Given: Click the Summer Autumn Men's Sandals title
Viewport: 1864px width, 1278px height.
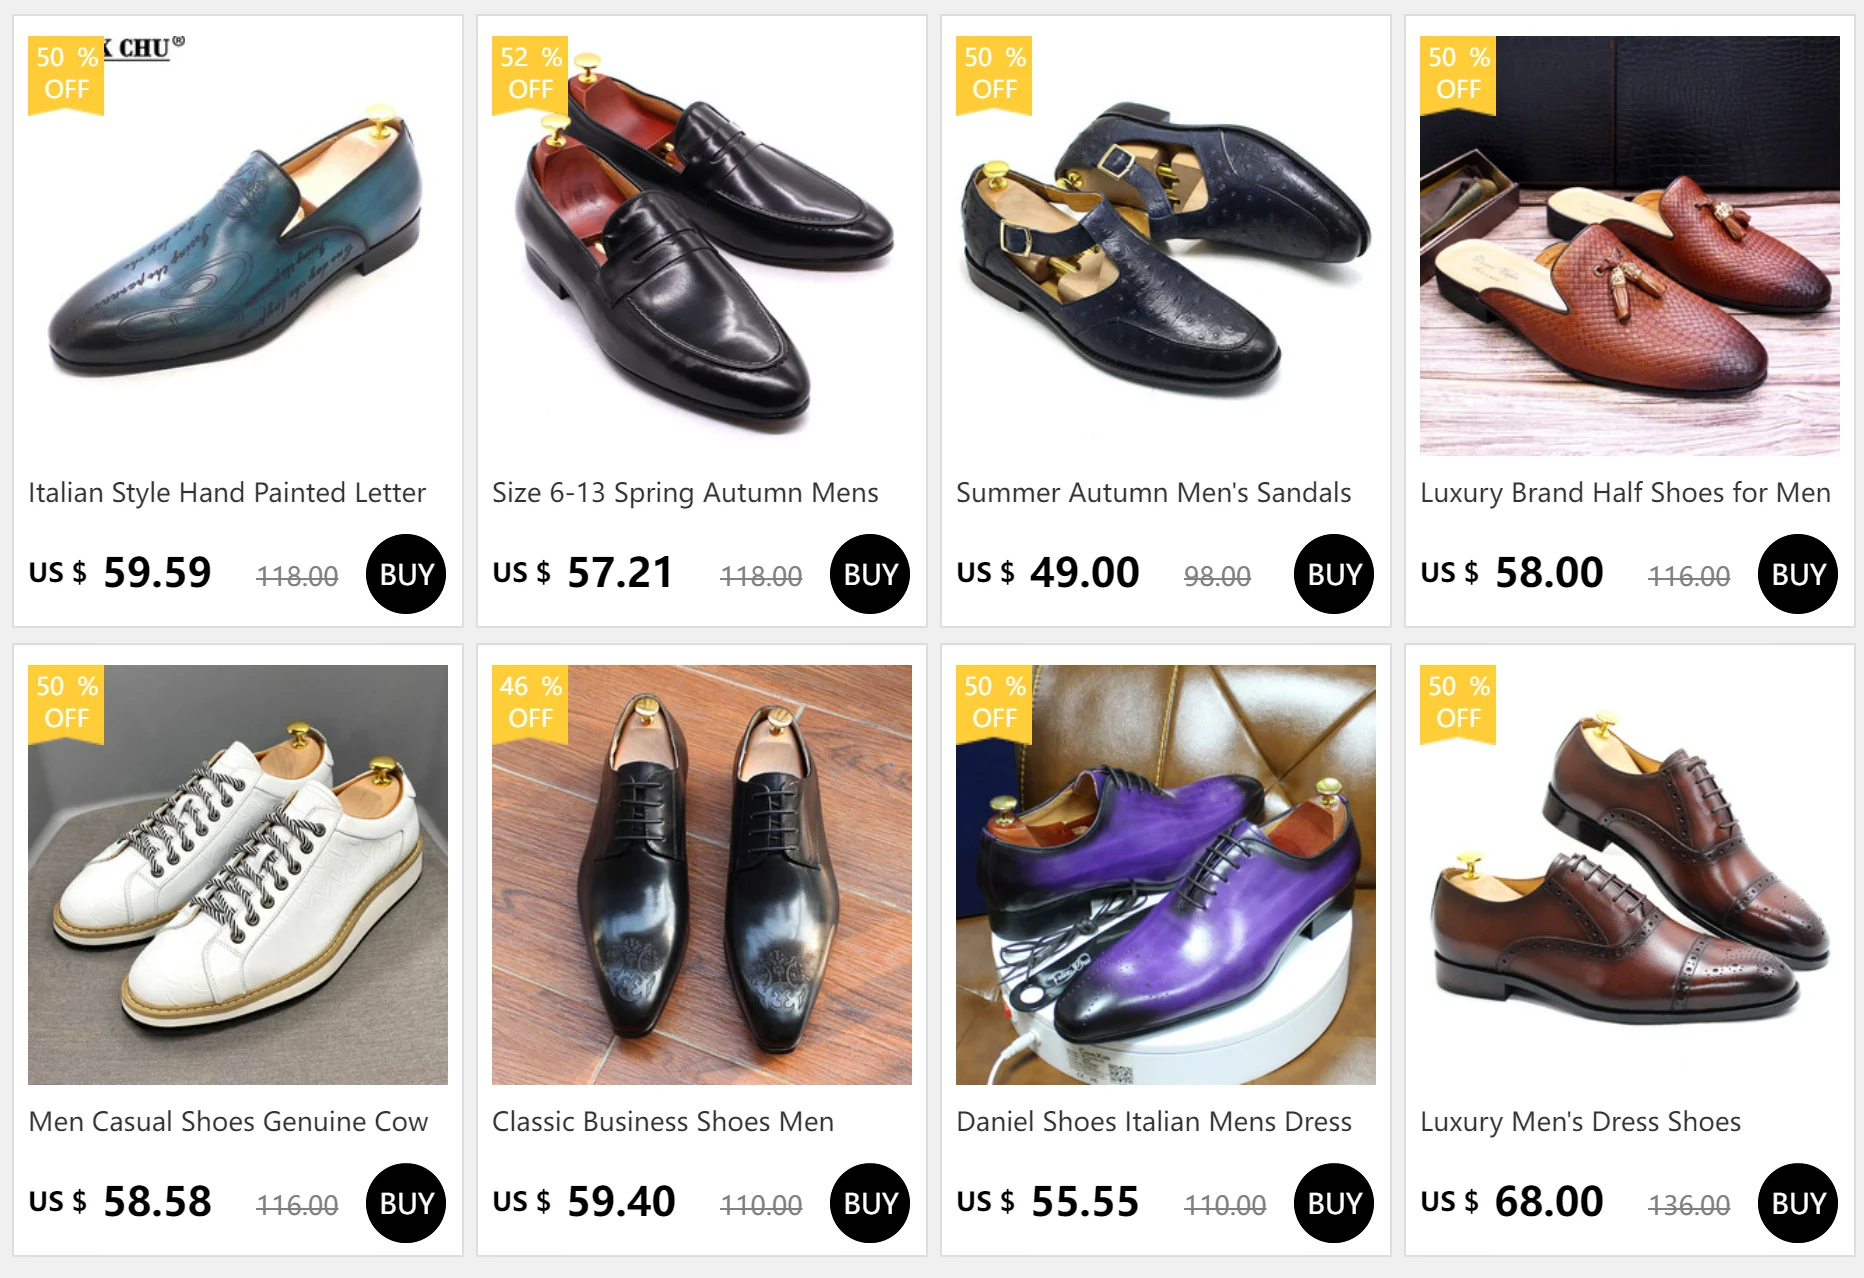Looking at the screenshot, I should coord(1153,493).
